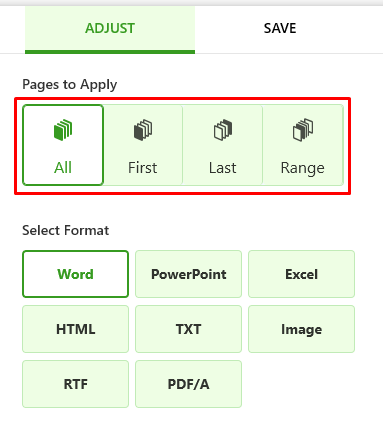The height and width of the screenshot is (425, 383).
Task: Click the green stacked-pages All icon
Action: (x=63, y=130)
